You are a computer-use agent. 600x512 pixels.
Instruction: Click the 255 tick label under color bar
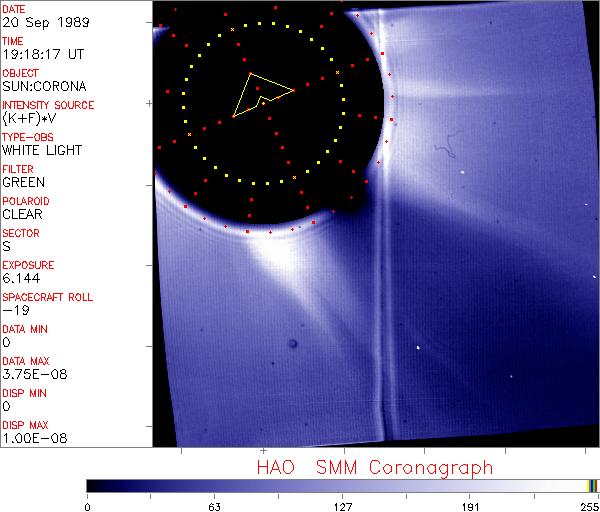click(589, 506)
